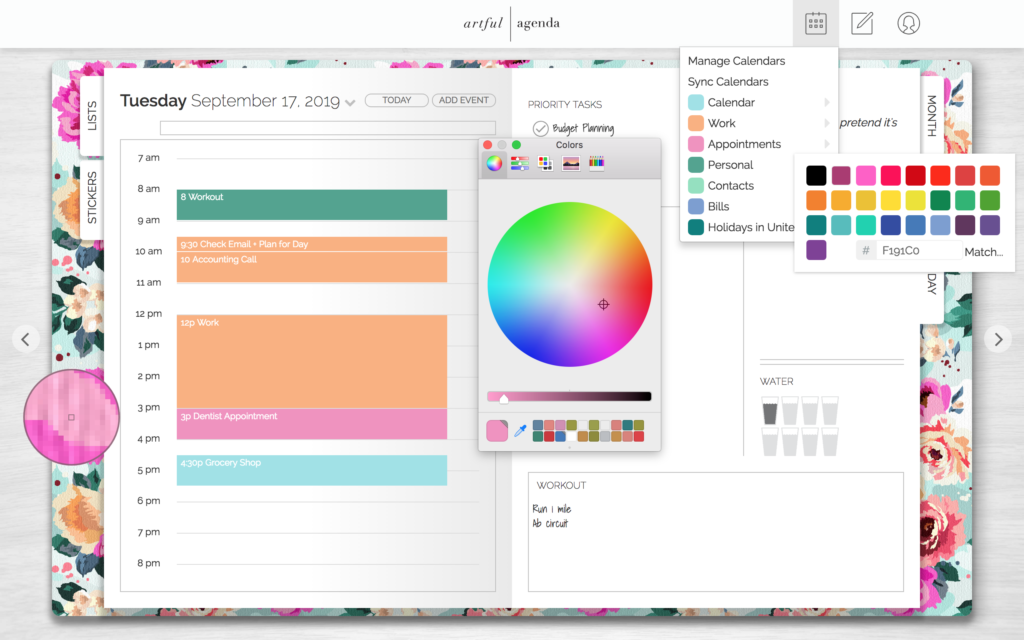Select the black color swatch
Viewport: 1024px width, 640px height.
816,175
